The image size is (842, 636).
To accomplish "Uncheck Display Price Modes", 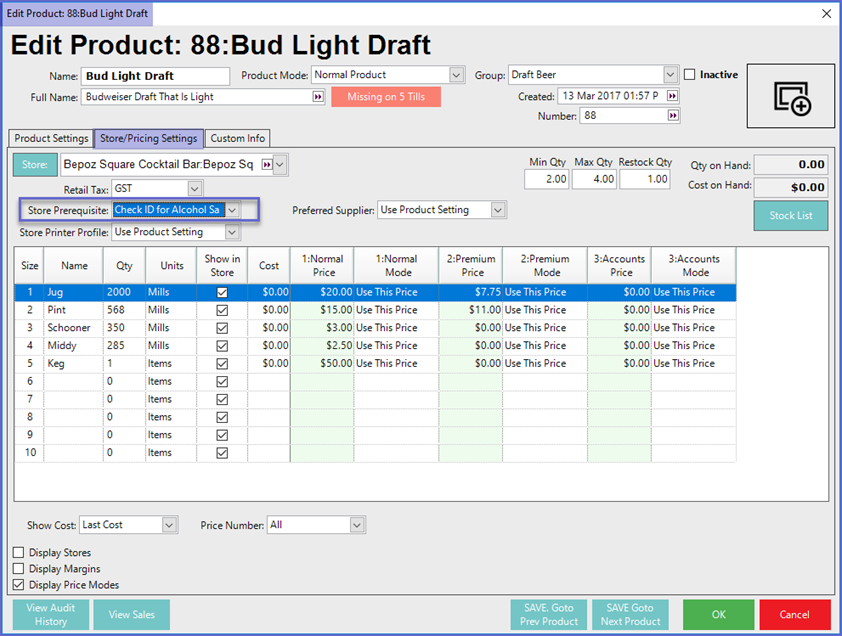I will [x=19, y=585].
